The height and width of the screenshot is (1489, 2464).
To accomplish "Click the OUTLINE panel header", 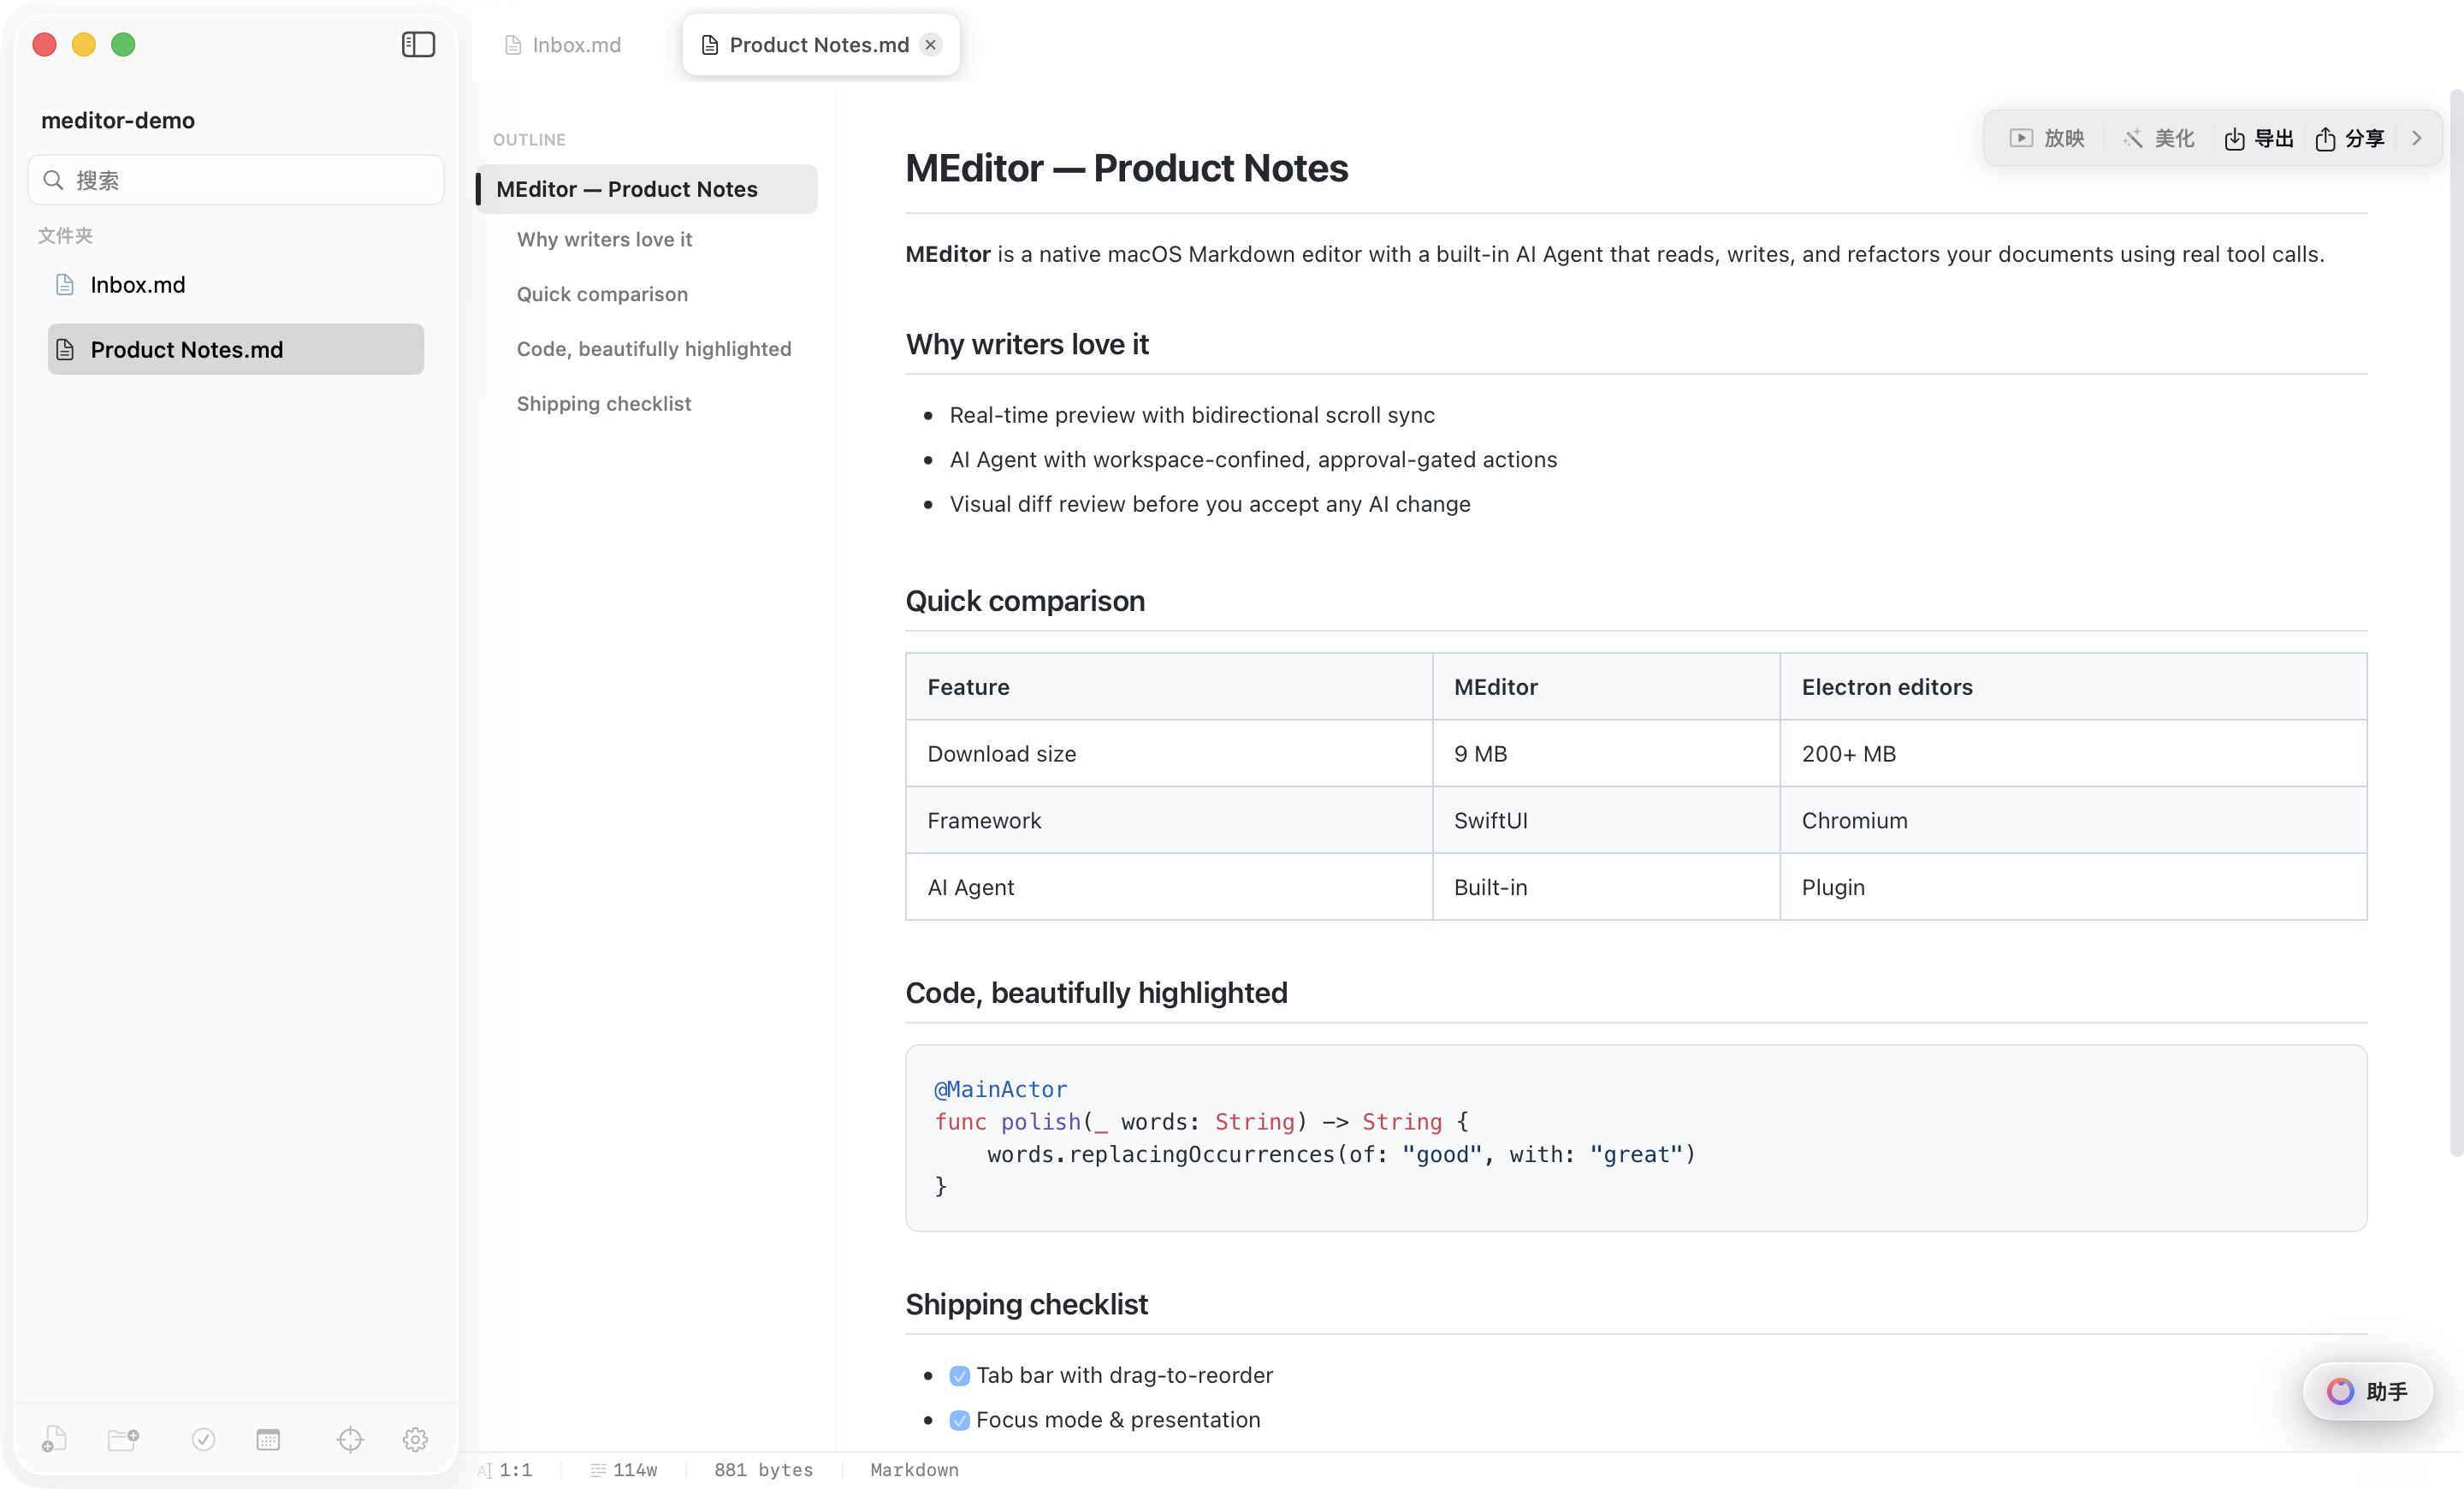I will point(529,139).
